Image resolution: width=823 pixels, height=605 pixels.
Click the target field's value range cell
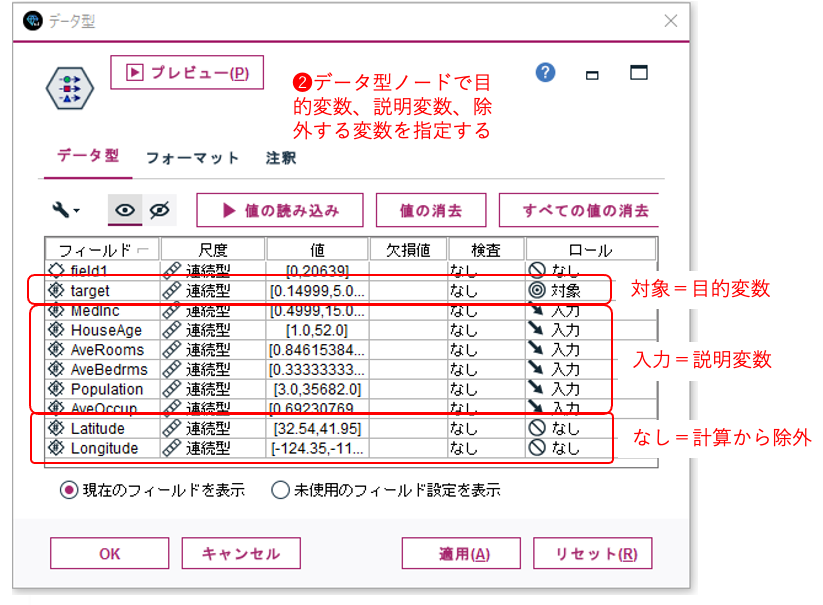[316, 292]
